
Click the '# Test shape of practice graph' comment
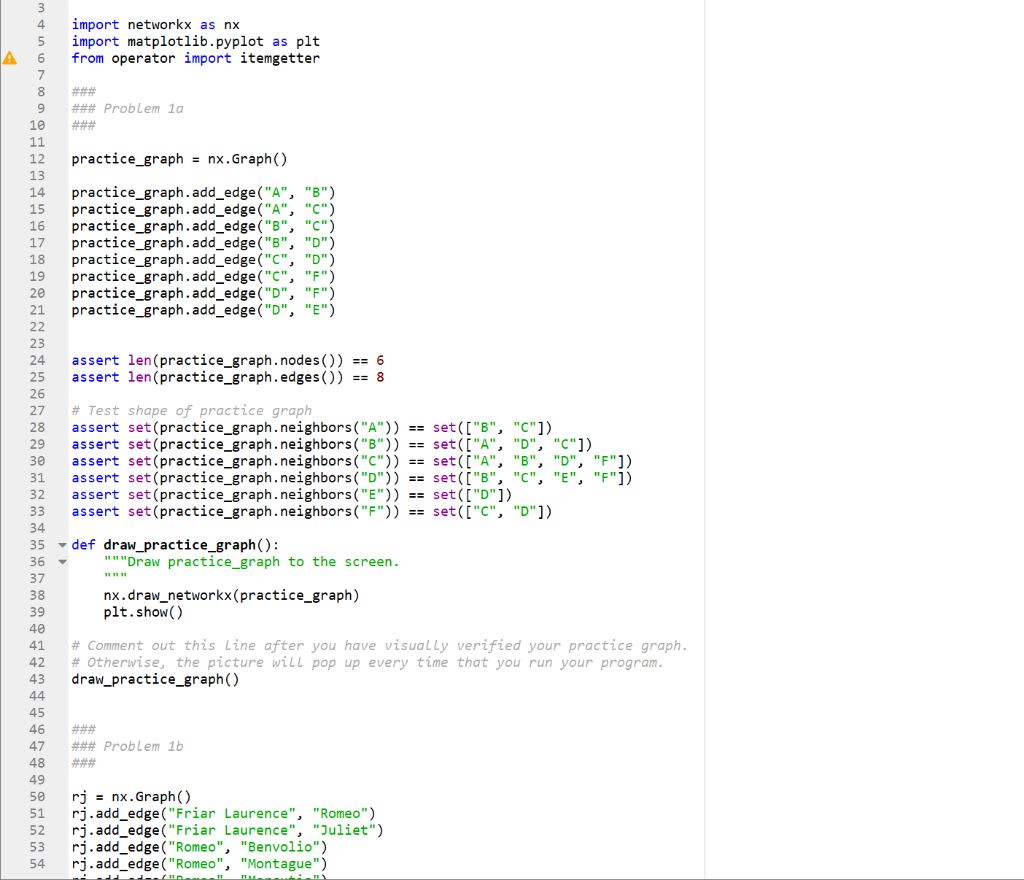[191, 411]
